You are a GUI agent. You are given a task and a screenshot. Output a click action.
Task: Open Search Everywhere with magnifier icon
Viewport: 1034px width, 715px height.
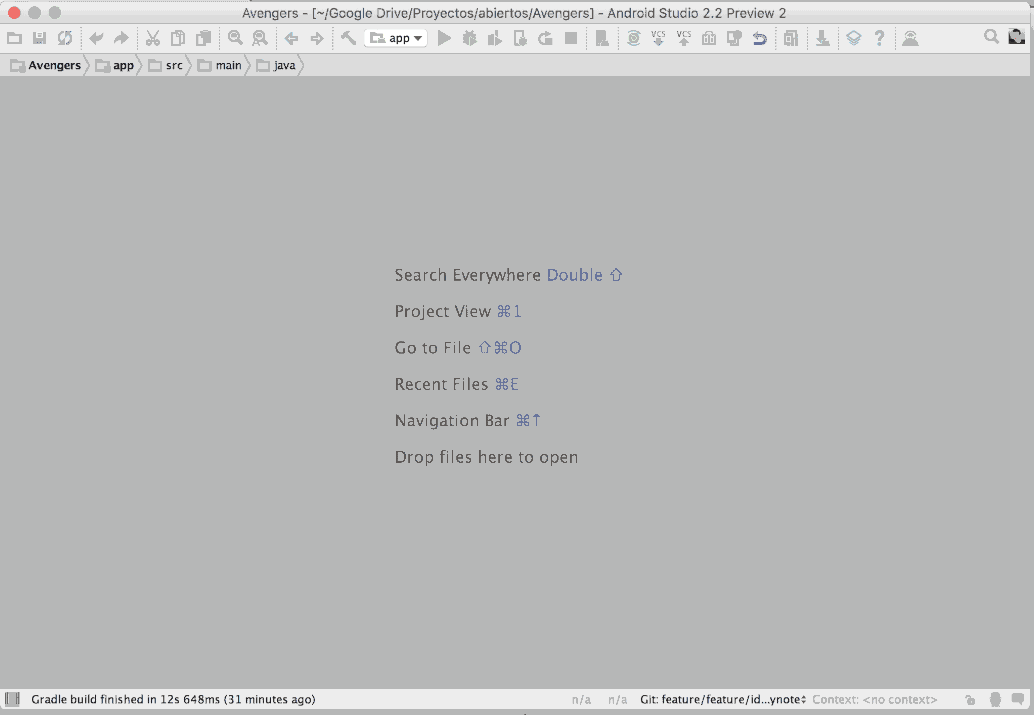coord(990,36)
